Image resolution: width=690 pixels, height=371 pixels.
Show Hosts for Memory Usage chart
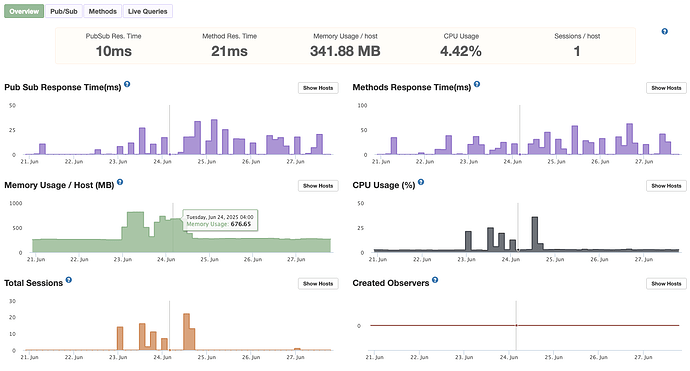click(x=318, y=186)
